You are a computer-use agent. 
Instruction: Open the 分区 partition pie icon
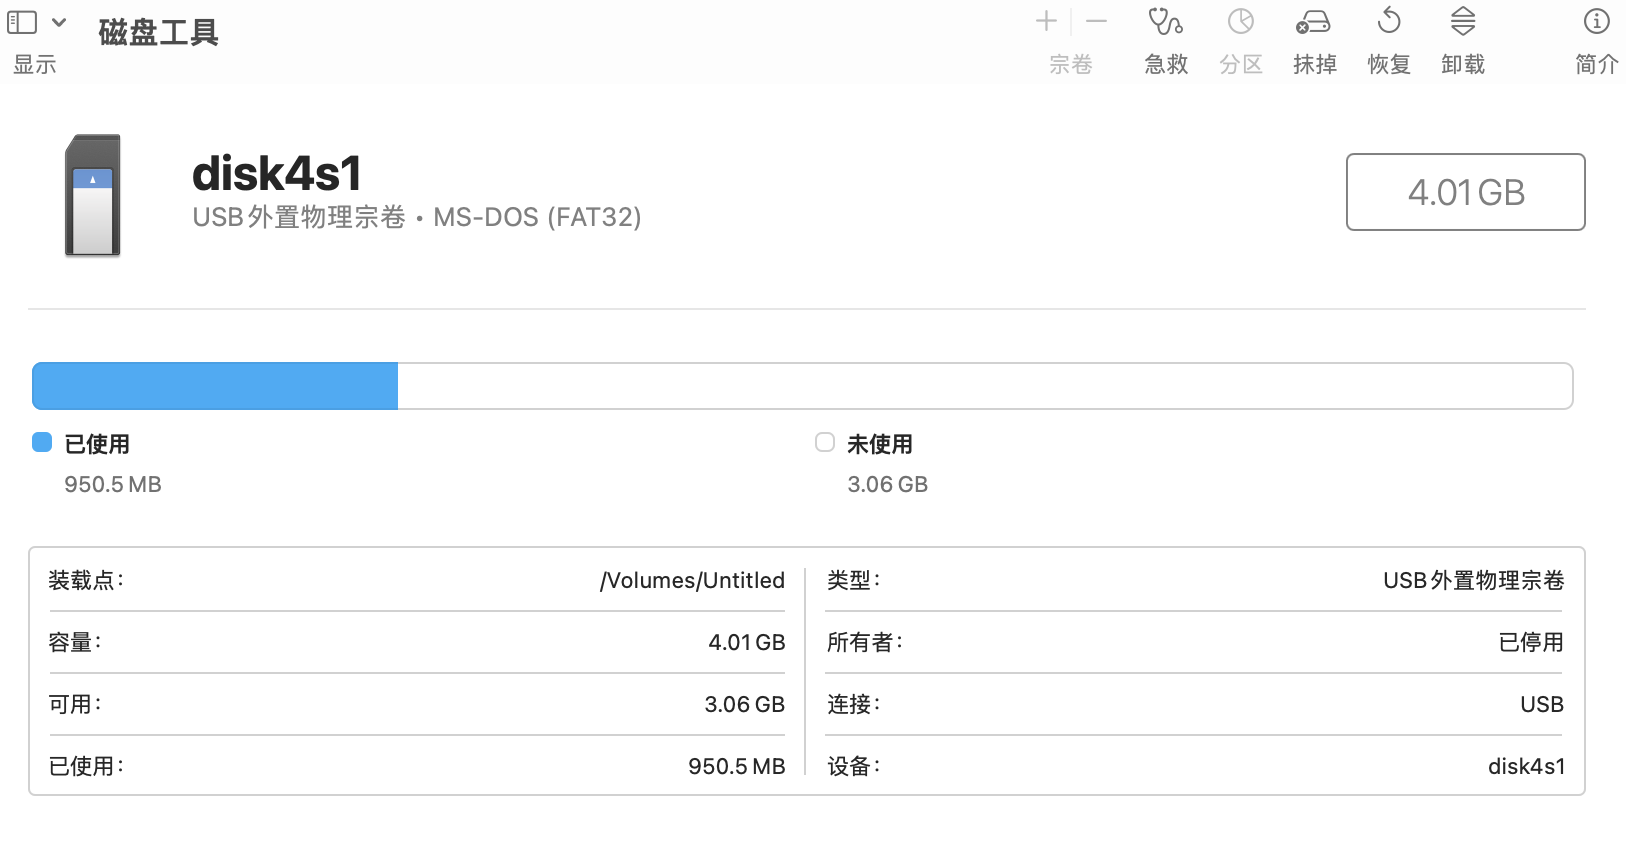tap(1240, 21)
